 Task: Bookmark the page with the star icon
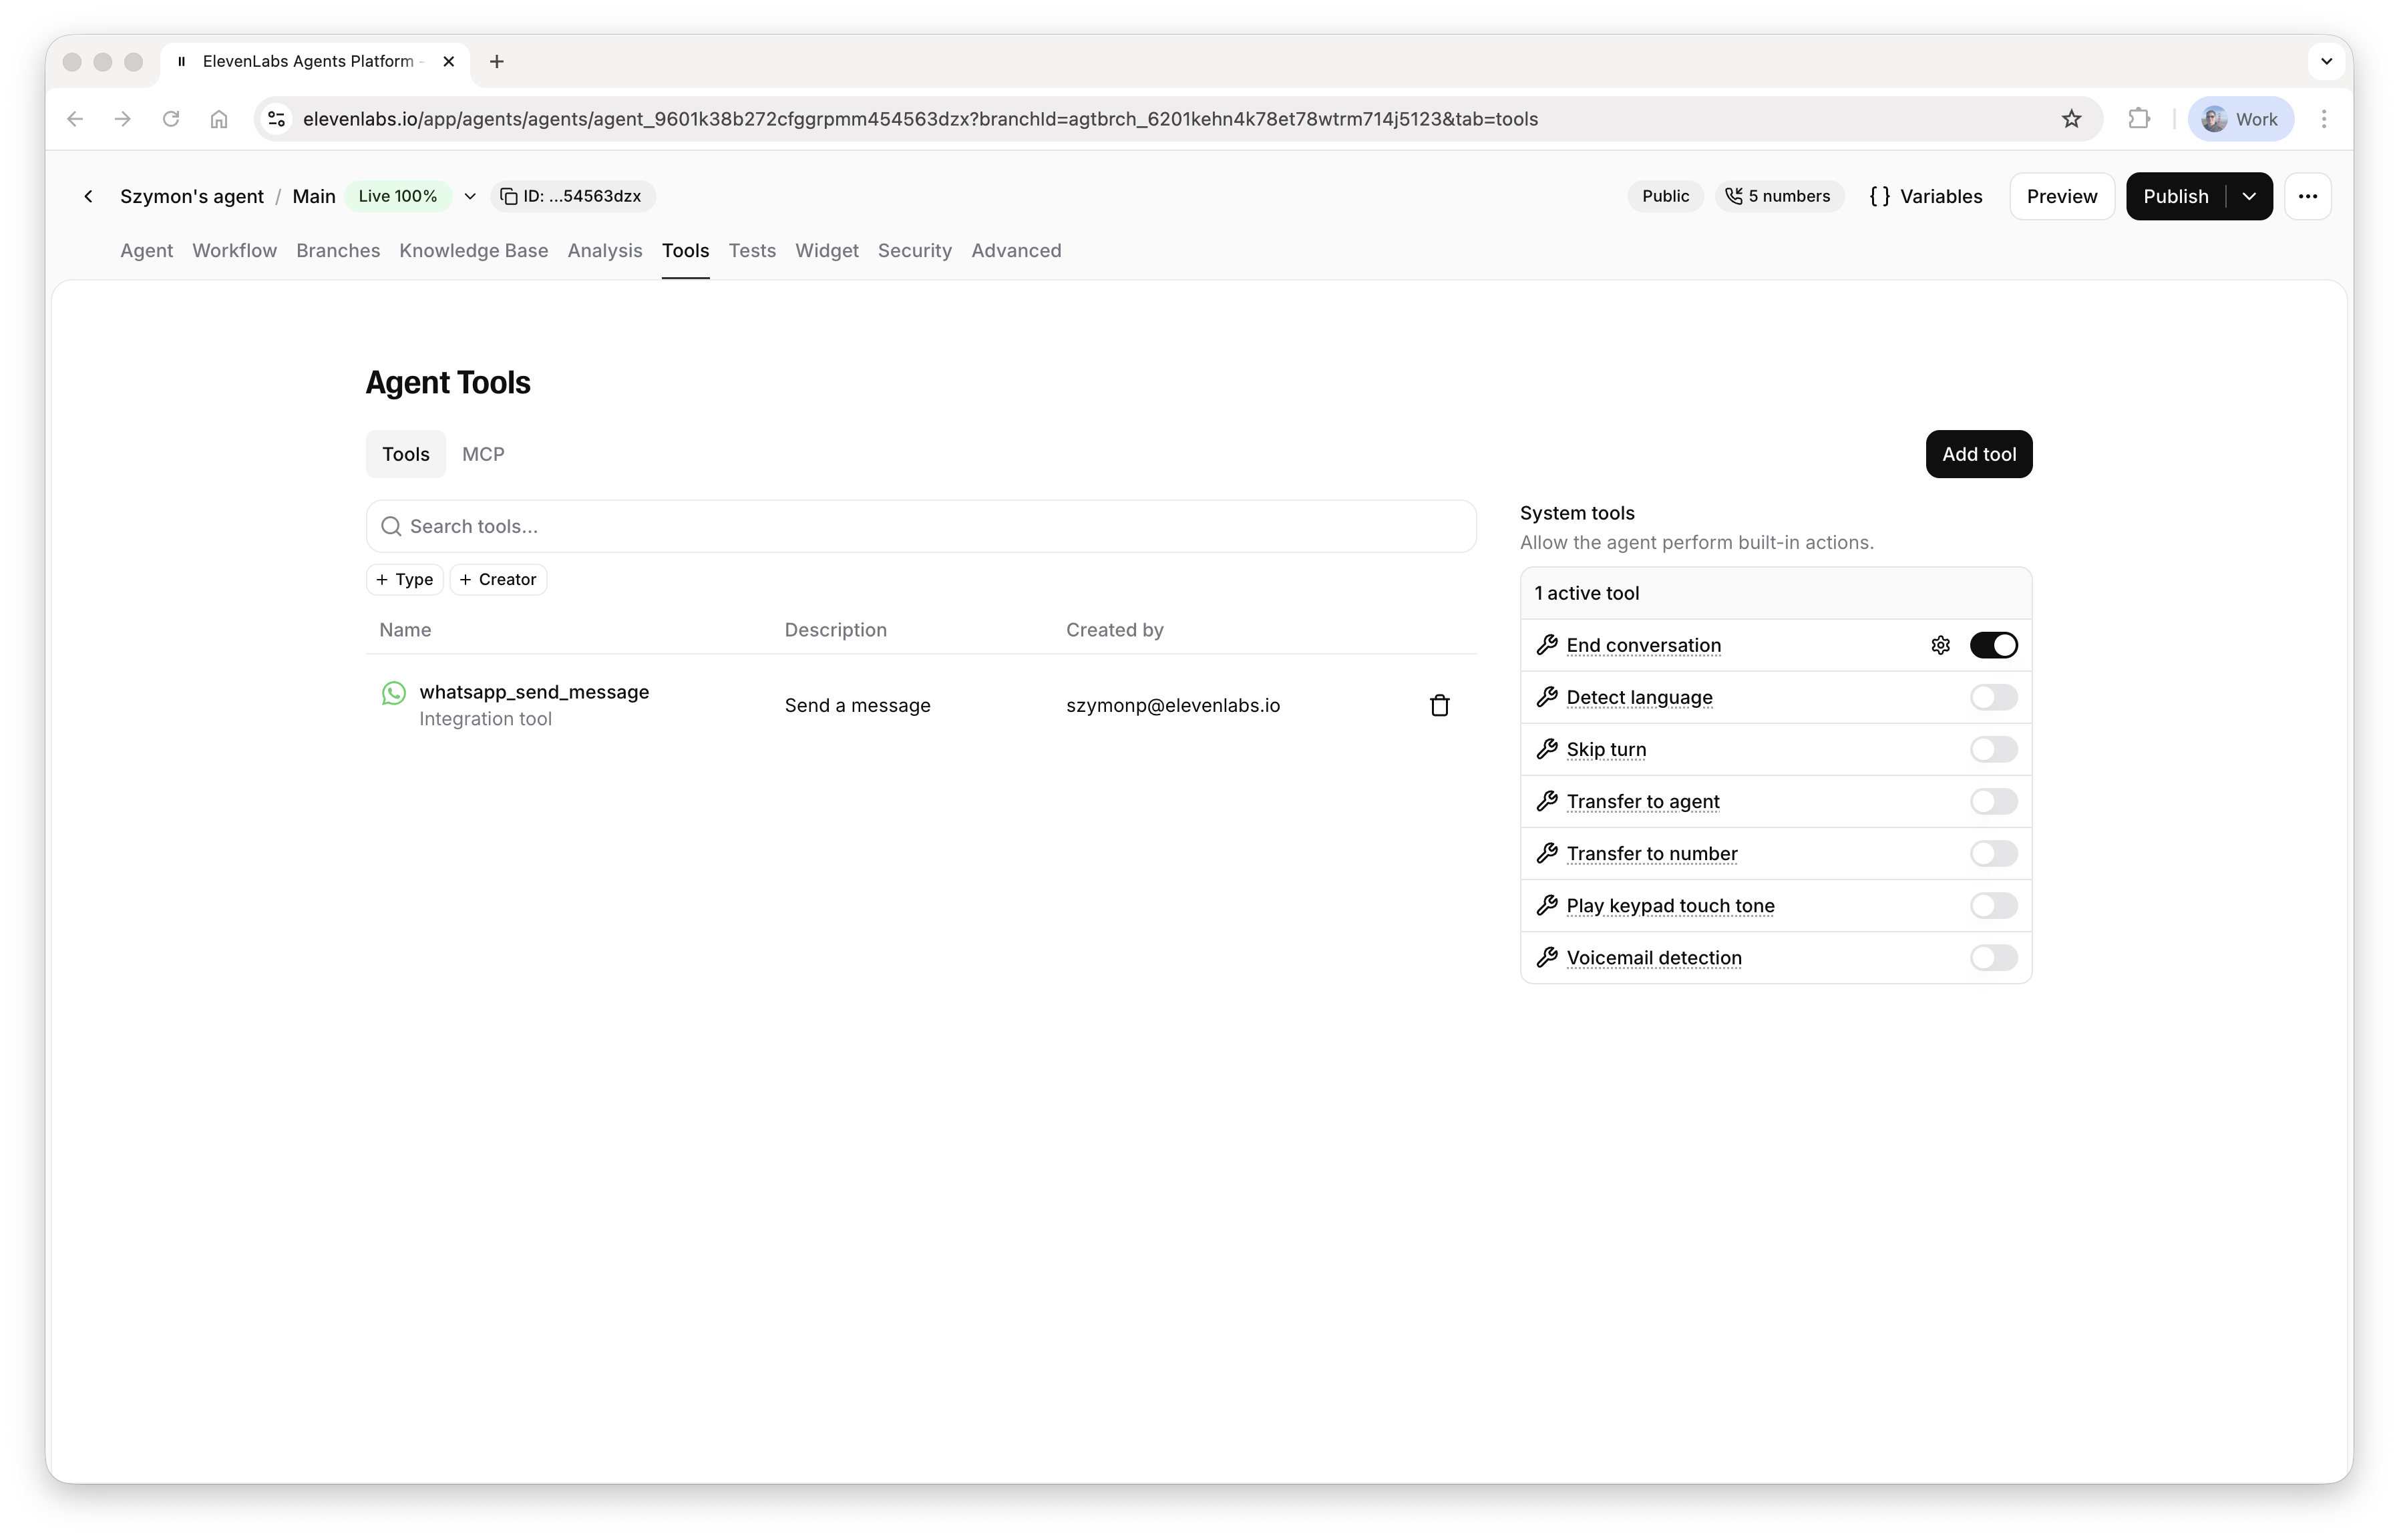[x=2071, y=119]
